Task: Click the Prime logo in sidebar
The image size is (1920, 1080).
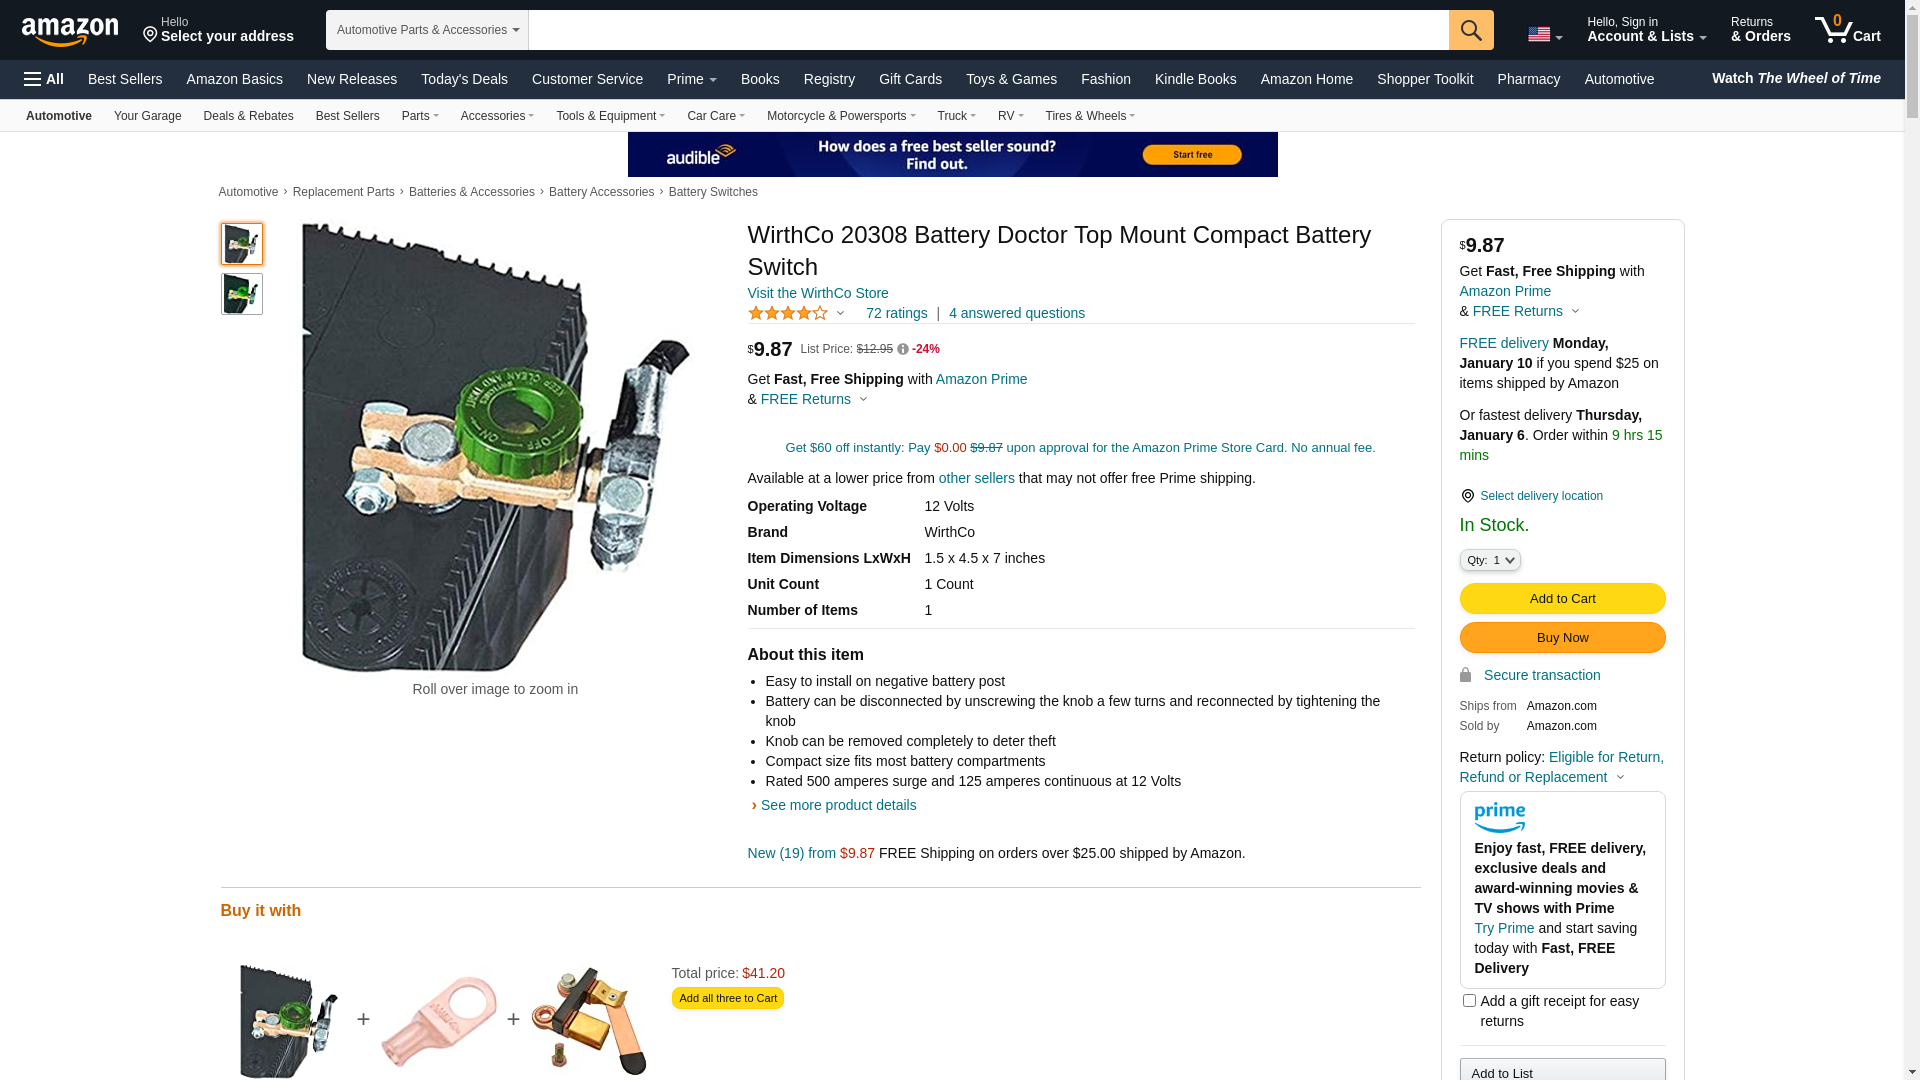Action: click(x=1500, y=818)
